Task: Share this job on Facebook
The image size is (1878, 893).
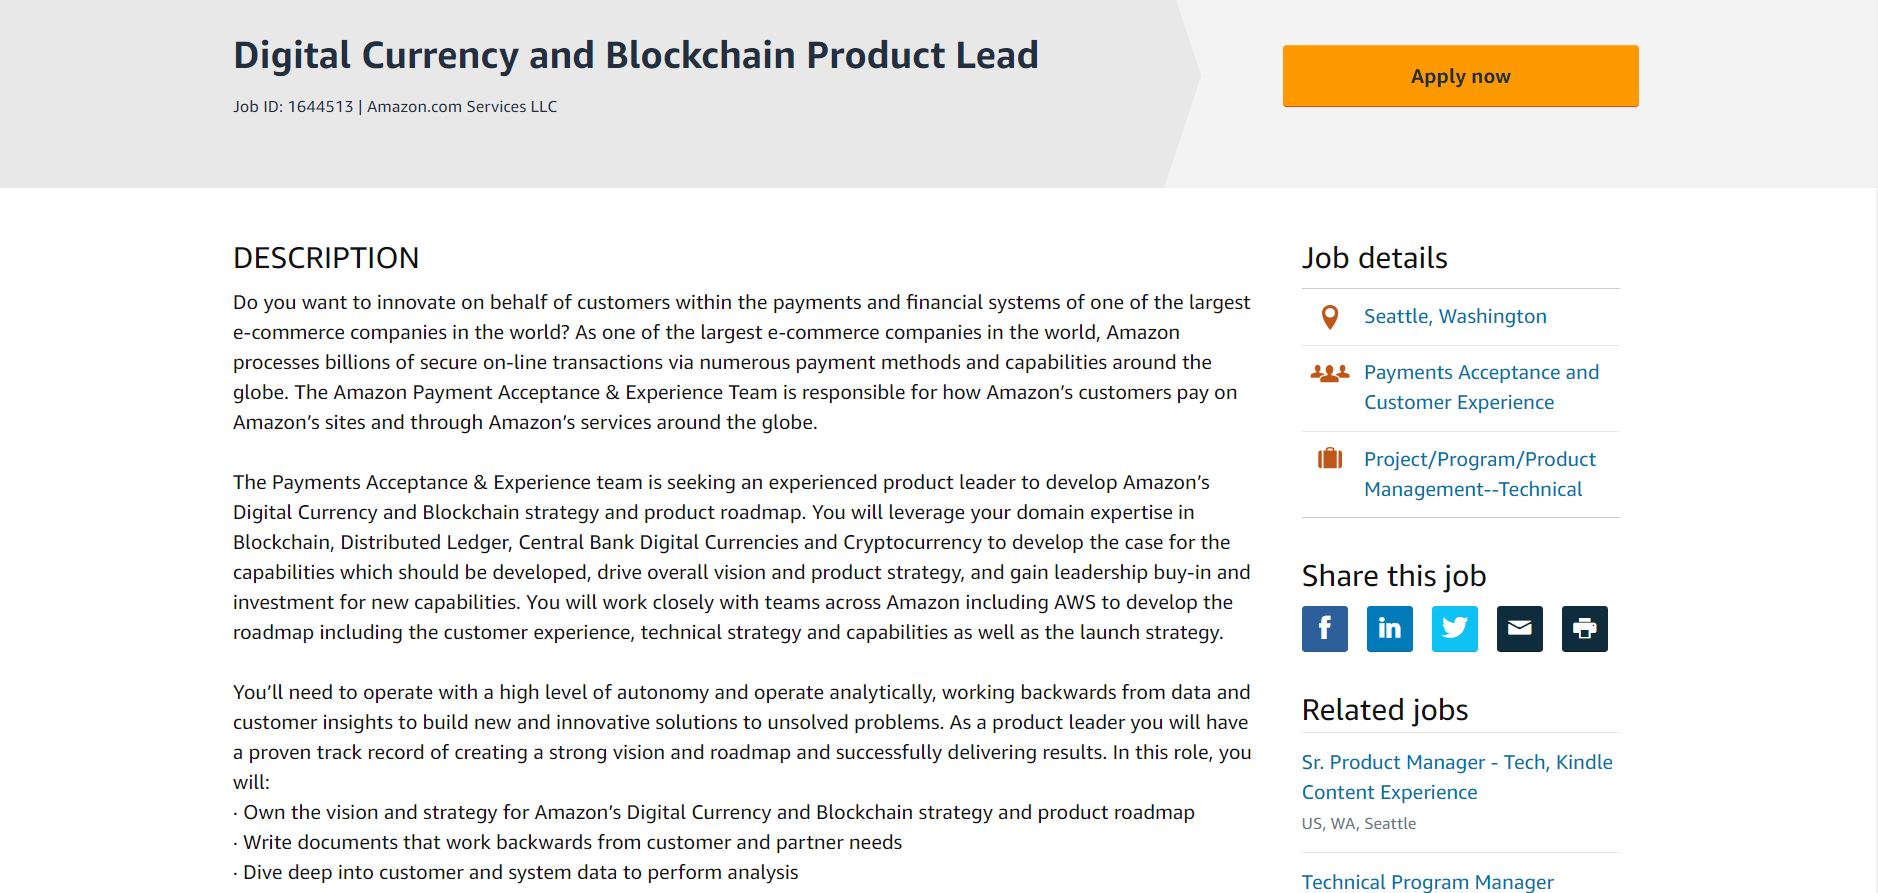Action: (1324, 629)
